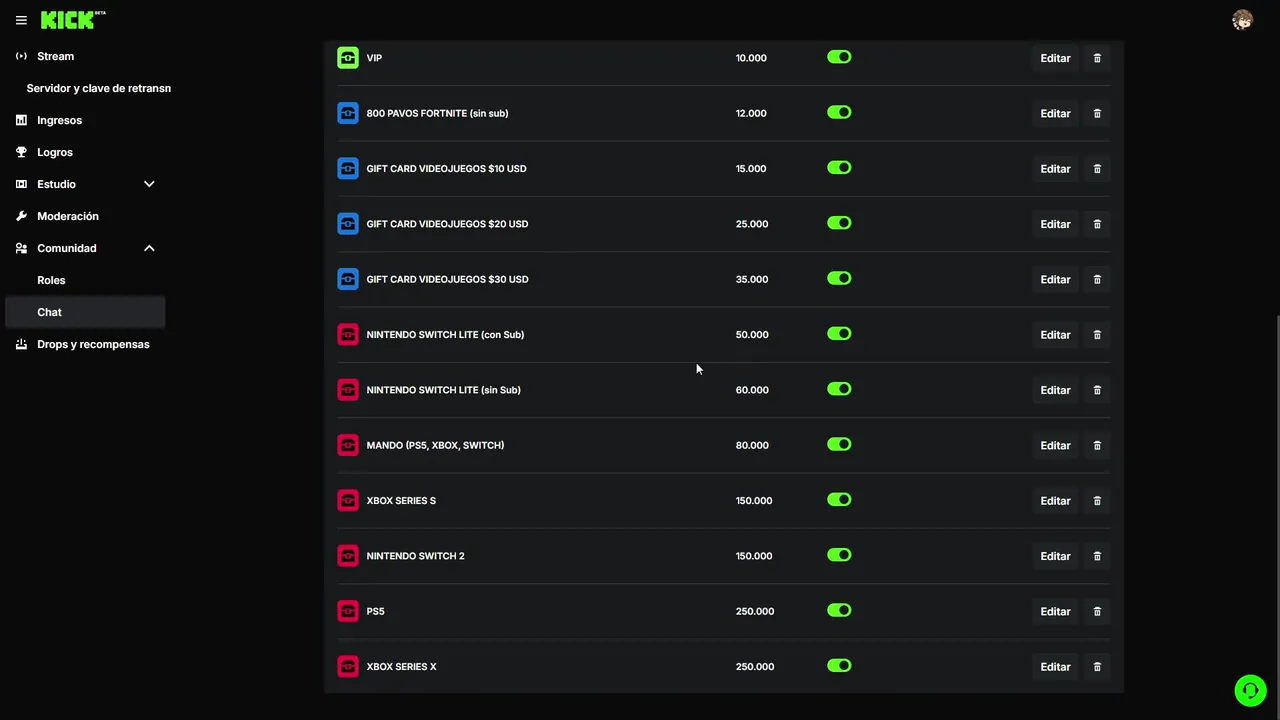Edit the NINTENDO SWITCH LITE (con Sub) reward

[x=1055, y=335]
